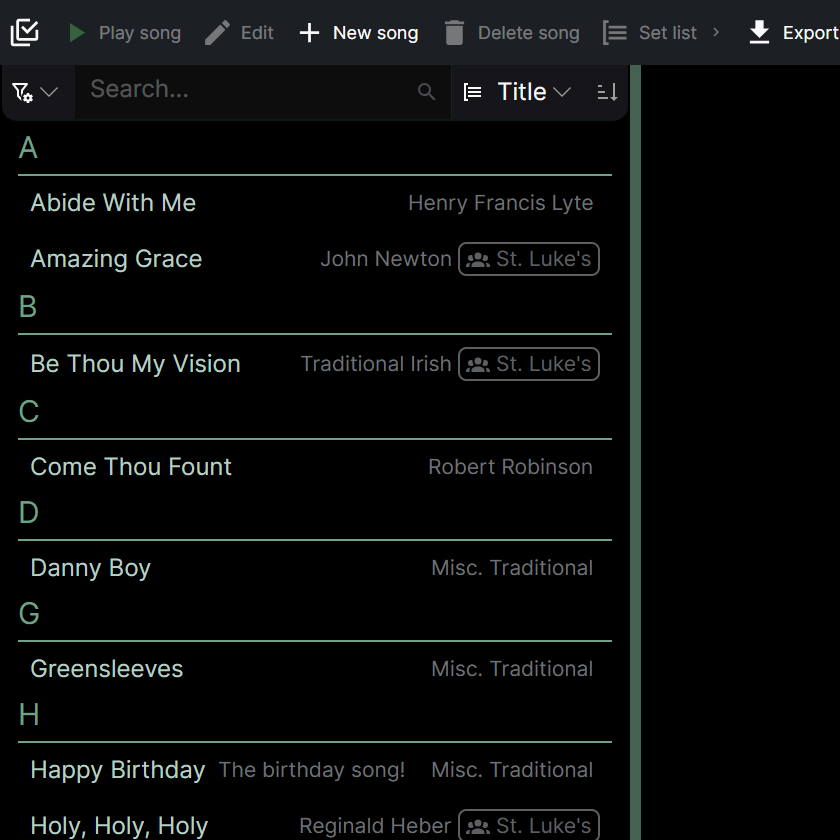Select the song Abide With Me
Viewport: 840px width, 840px height.
[x=315, y=203]
